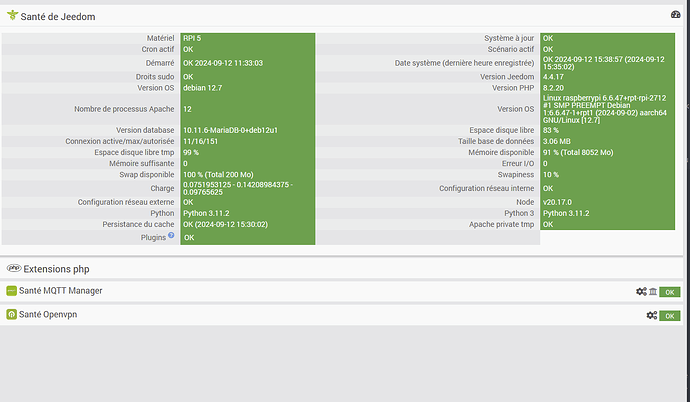Click the OK value in the Plugins row
The width and height of the screenshot is (690, 402).
(x=189, y=238)
